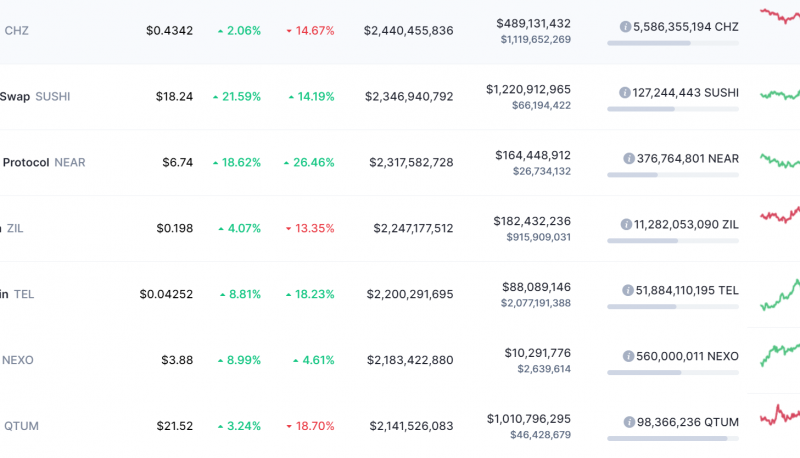Viewport: 800px width, 458px height.
Task: Click the CHZ circulating supply progress bar
Action: pos(673,43)
